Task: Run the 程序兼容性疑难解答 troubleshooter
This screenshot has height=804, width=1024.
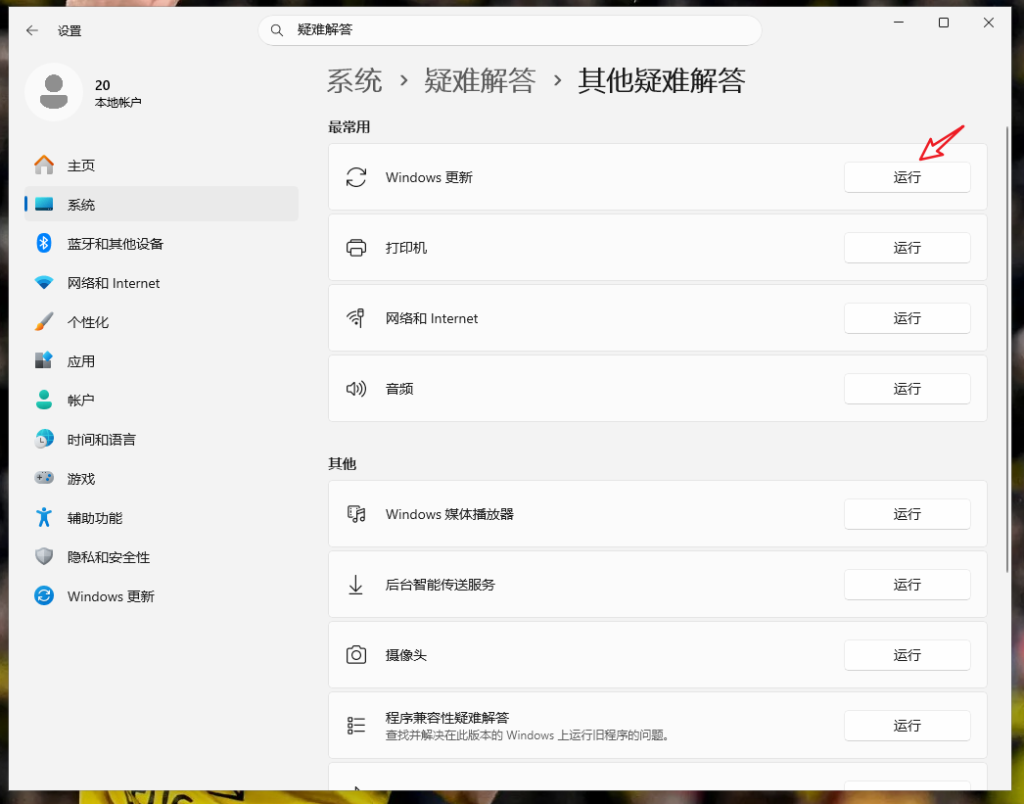Action: (907, 726)
